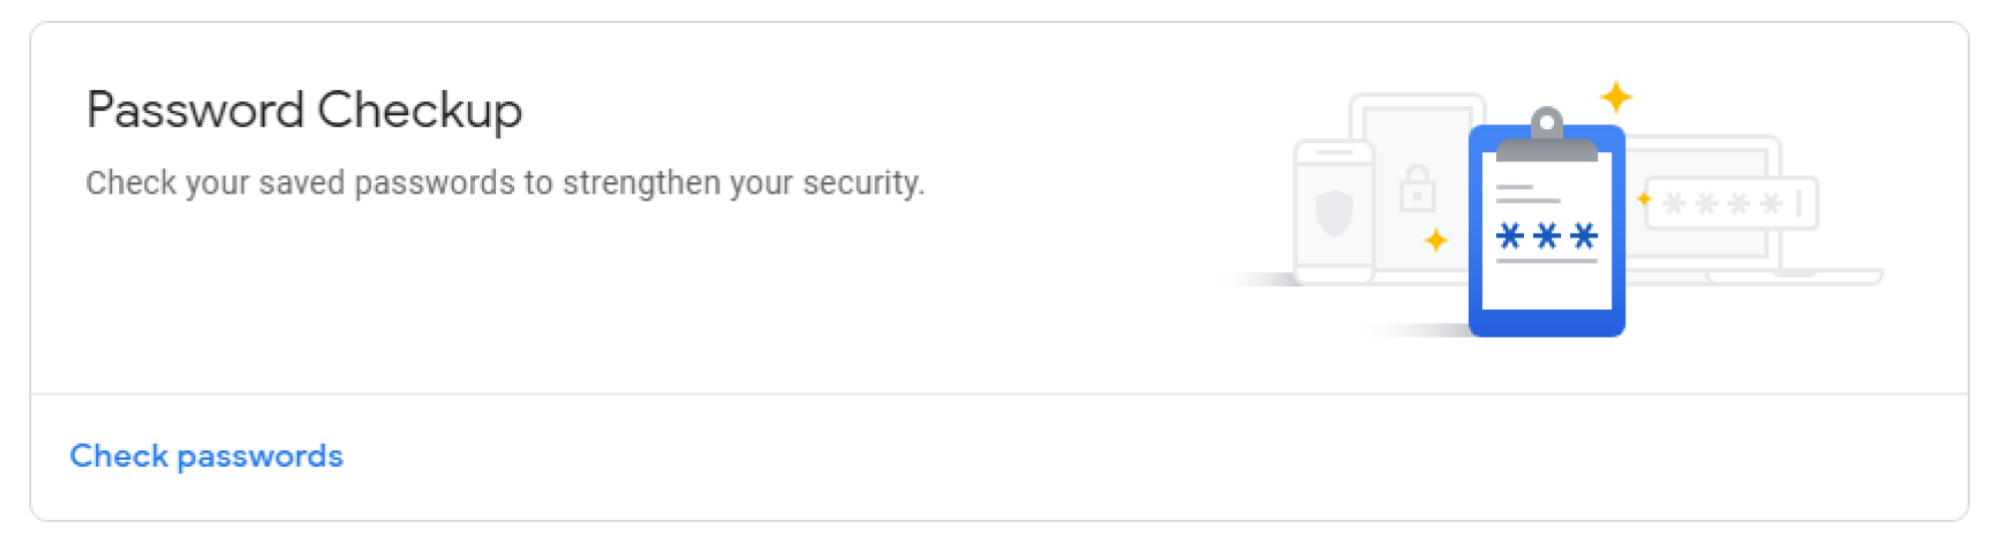Click the three blue asterisks on clipboard
The image size is (2000, 559).
coord(1546,236)
